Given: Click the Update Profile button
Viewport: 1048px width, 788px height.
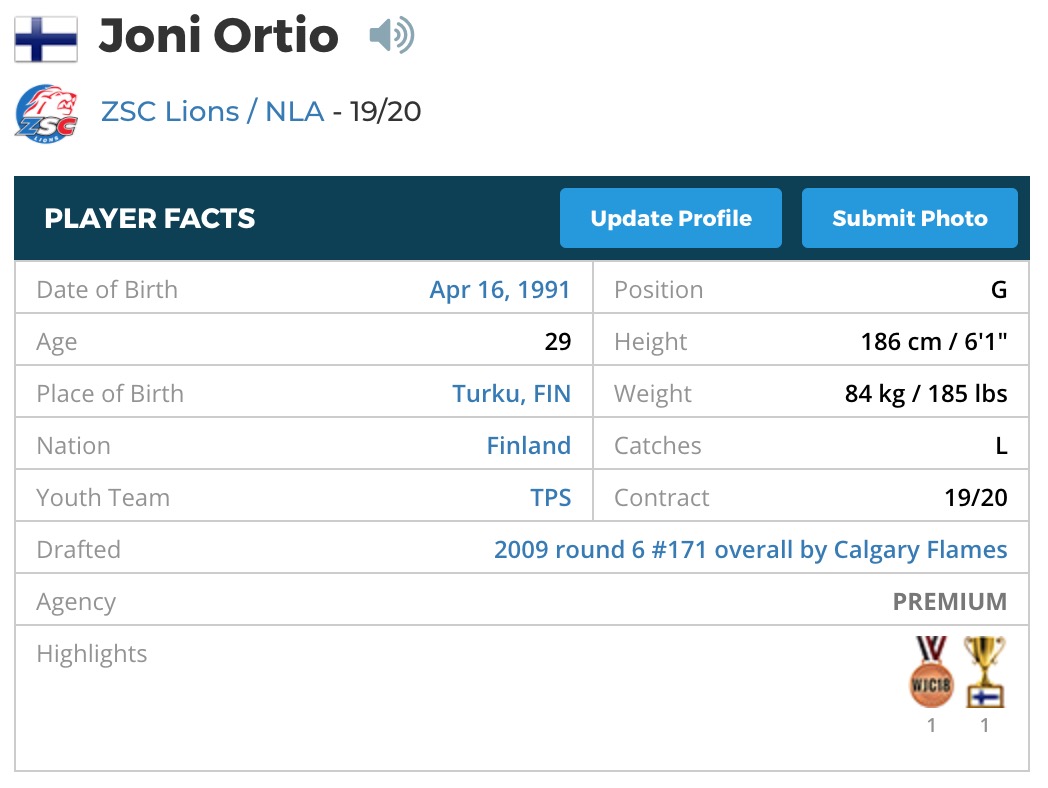Looking at the screenshot, I should point(670,218).
